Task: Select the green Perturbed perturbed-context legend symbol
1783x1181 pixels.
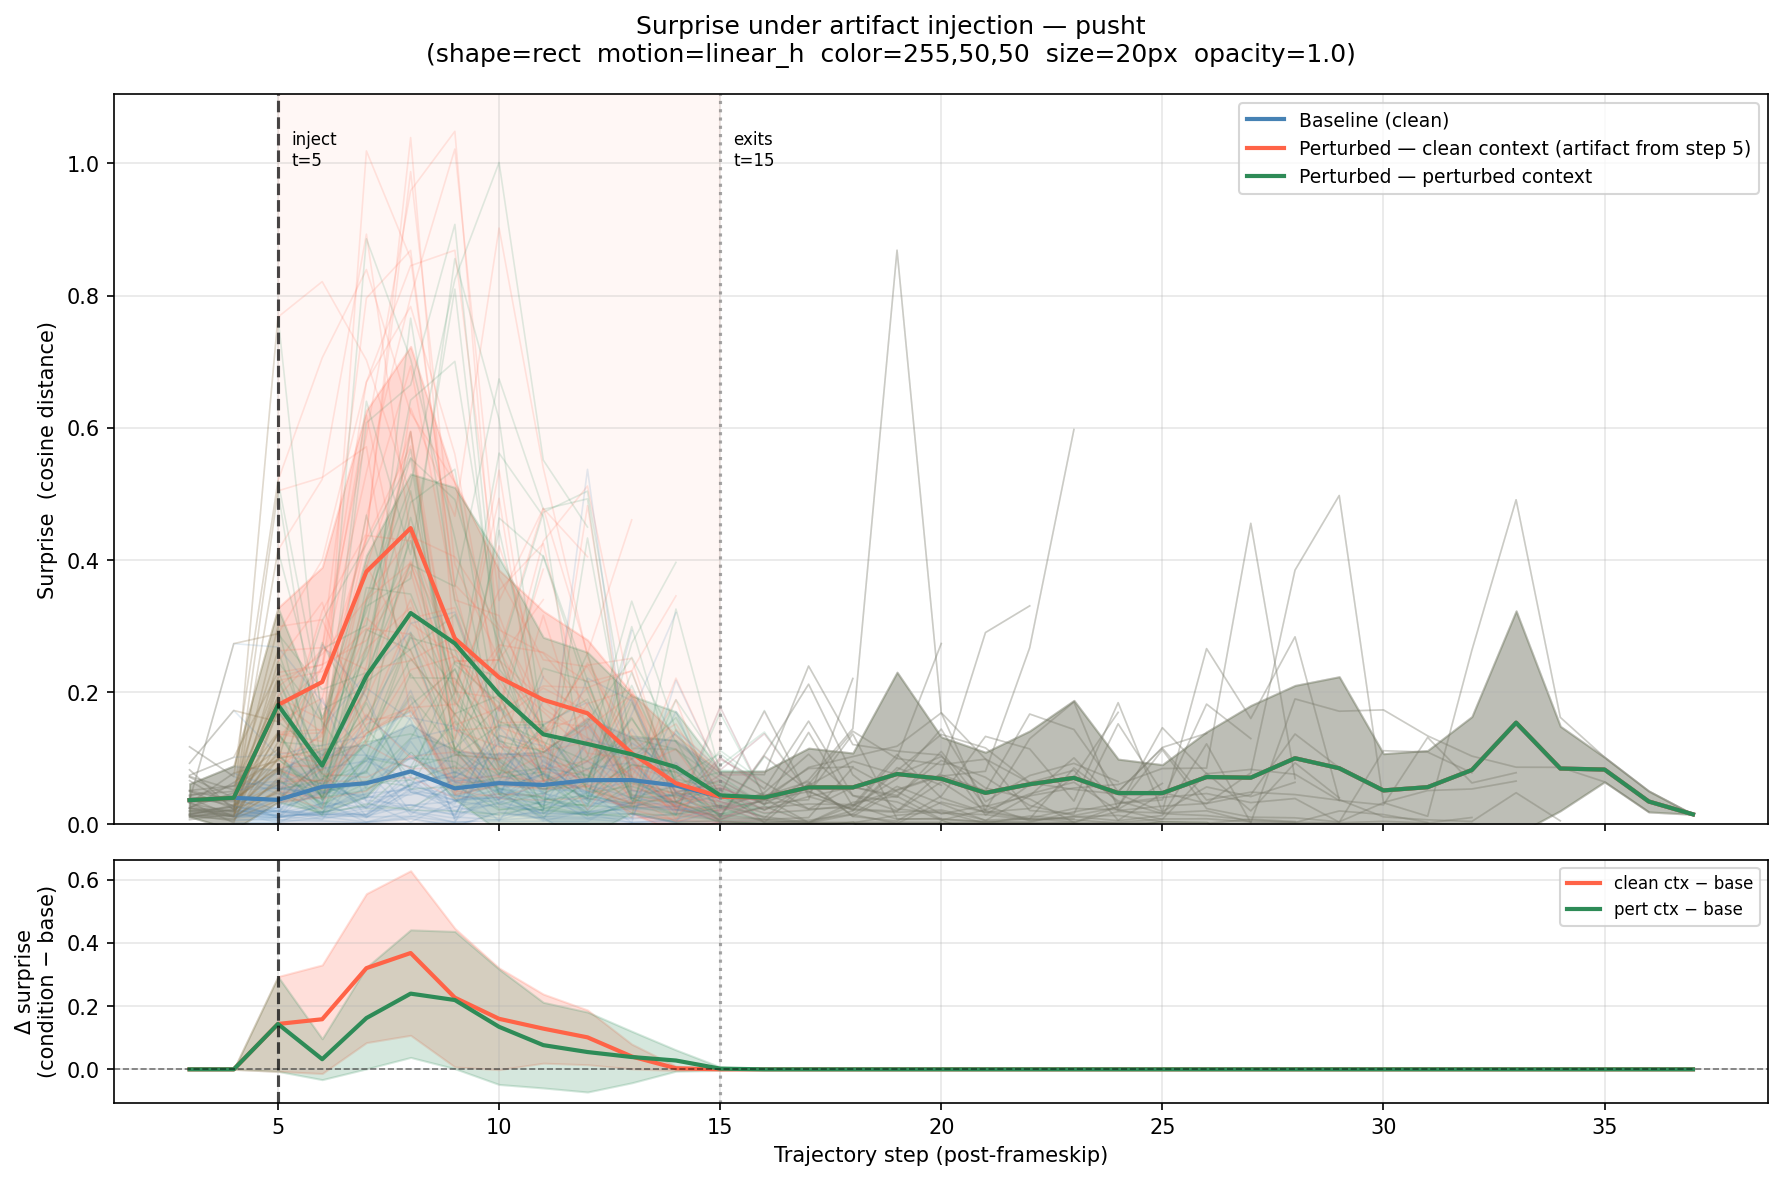Action: coord(1266,176)
